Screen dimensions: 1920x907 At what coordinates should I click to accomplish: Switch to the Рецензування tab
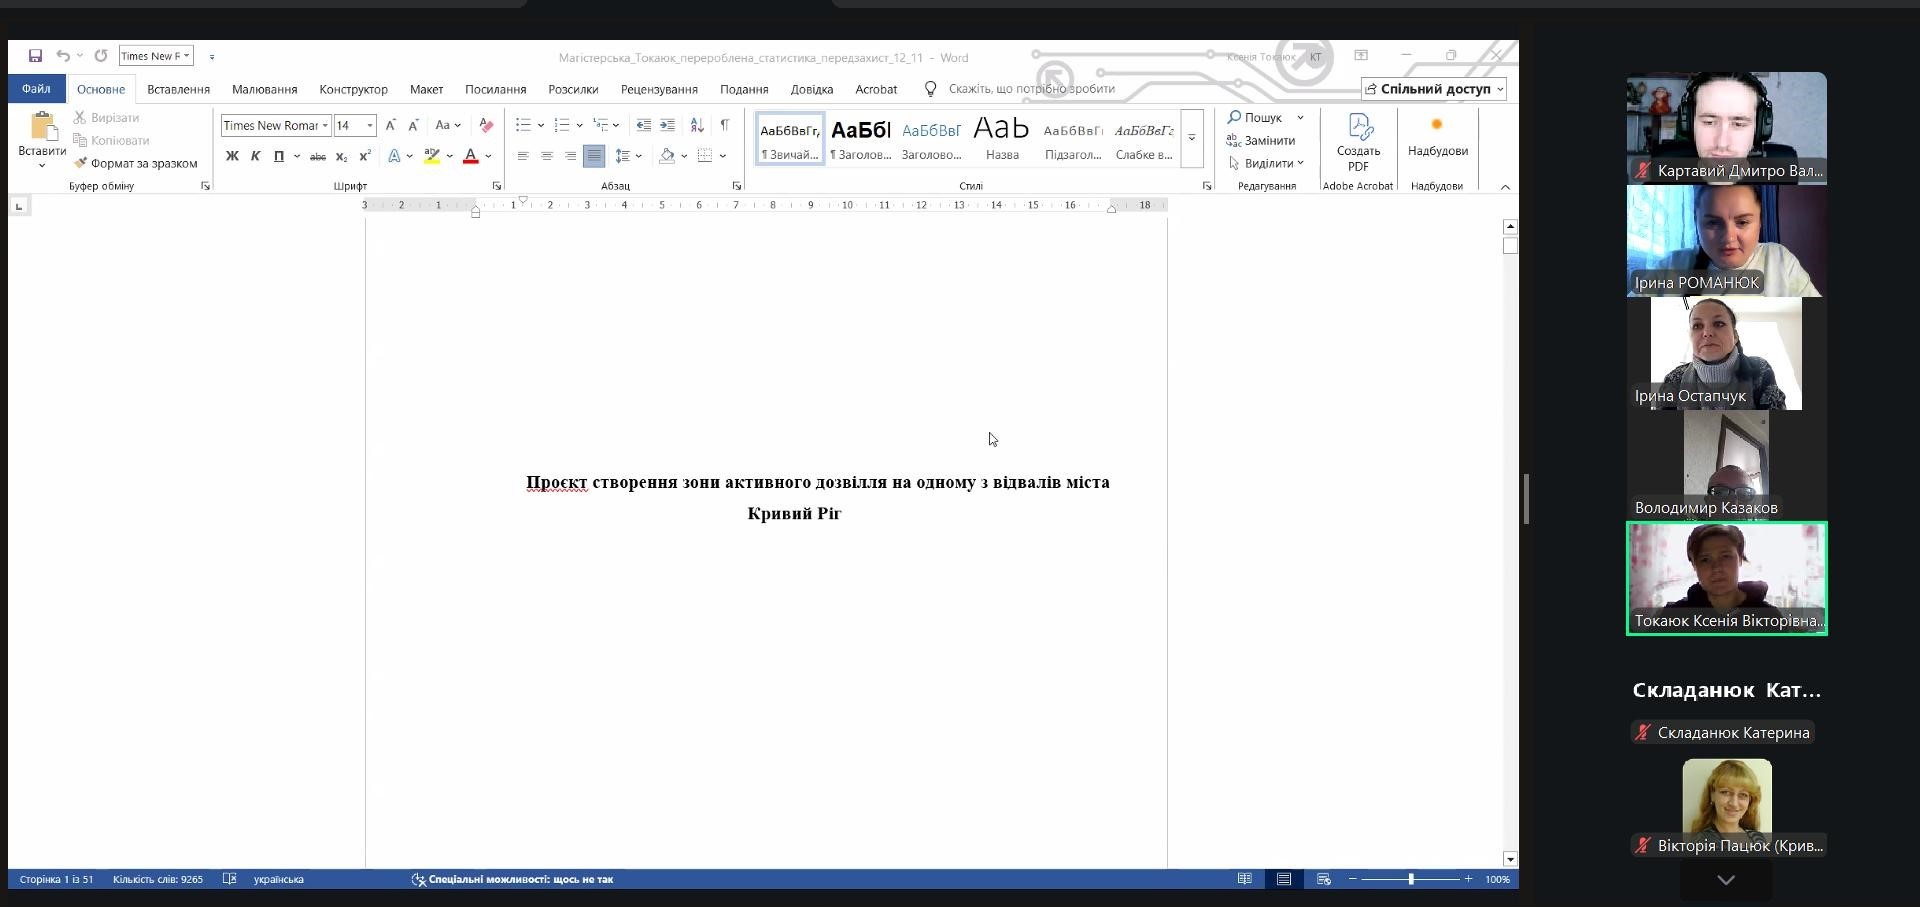click(659, 89)
